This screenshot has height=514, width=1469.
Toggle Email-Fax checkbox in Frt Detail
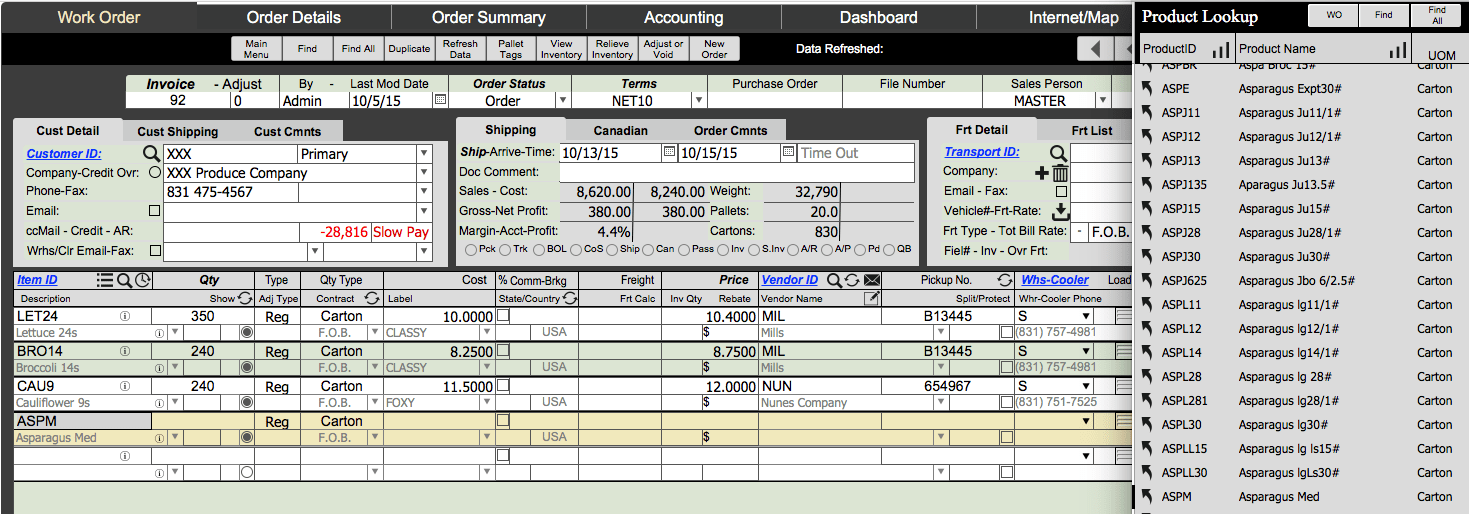coord(1061,191)
